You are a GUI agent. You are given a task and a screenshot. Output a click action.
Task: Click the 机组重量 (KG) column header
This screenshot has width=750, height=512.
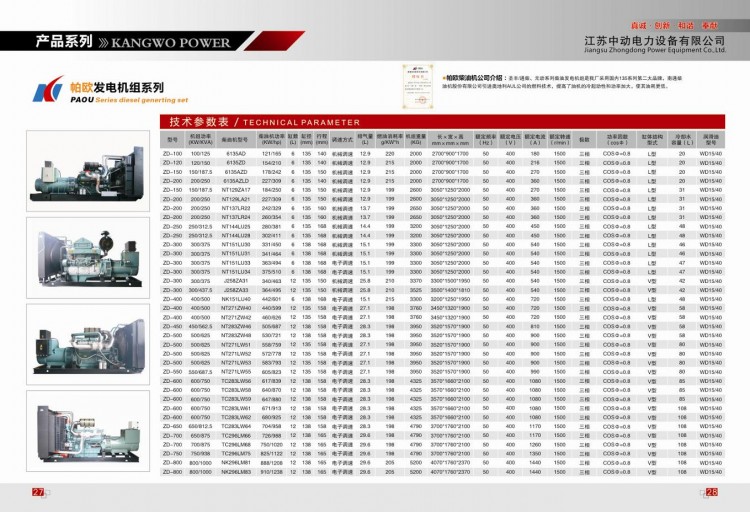click(416, 139)
